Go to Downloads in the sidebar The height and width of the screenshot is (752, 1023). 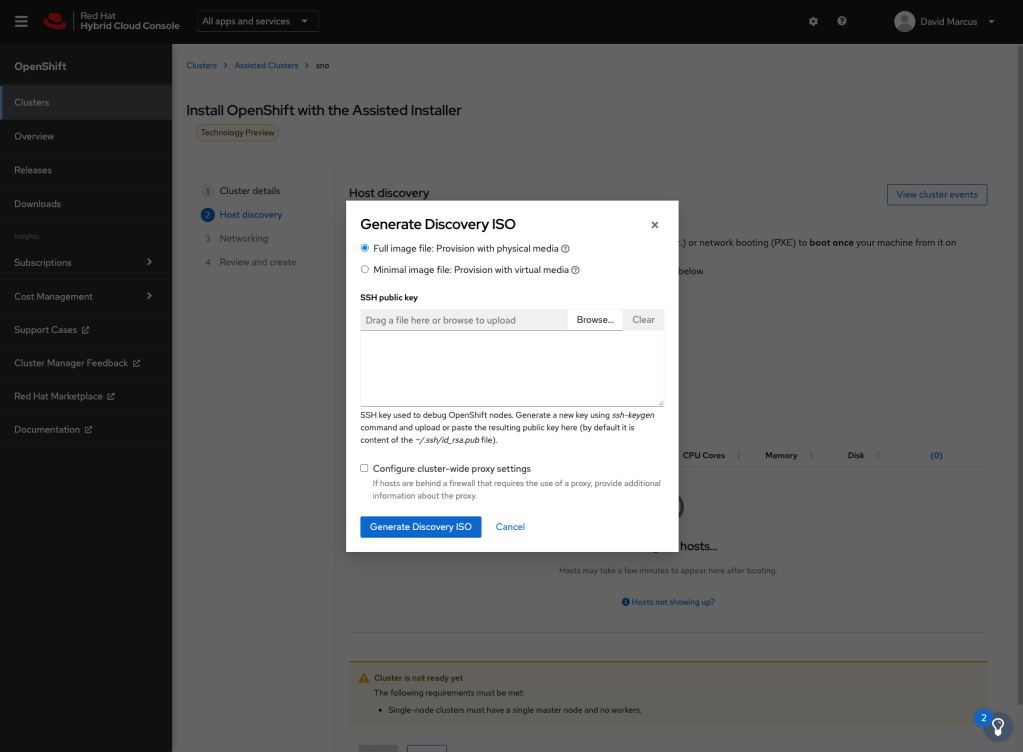37,204
